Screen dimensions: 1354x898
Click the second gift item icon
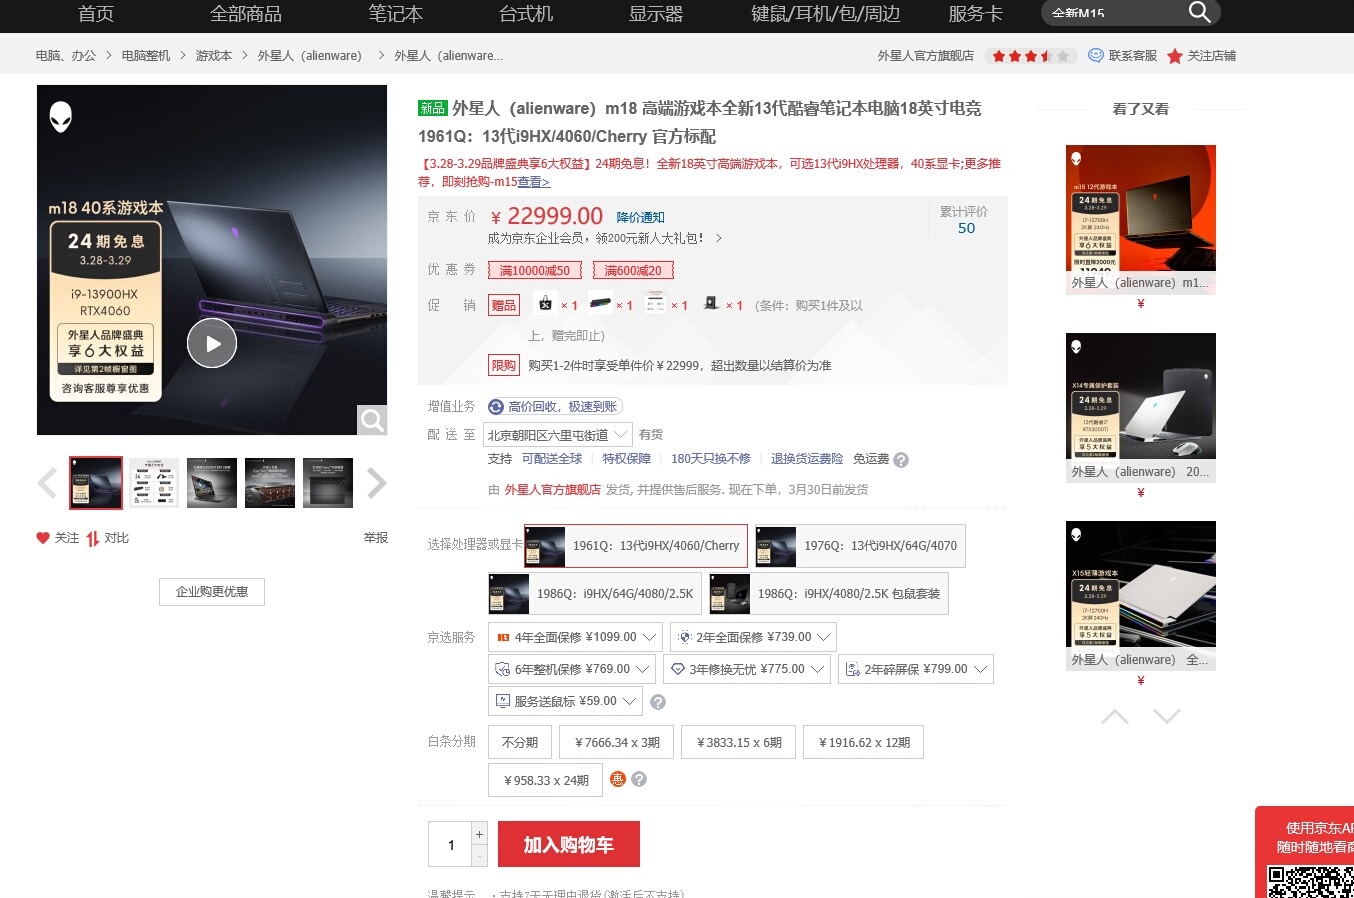(x=600, y=302)
